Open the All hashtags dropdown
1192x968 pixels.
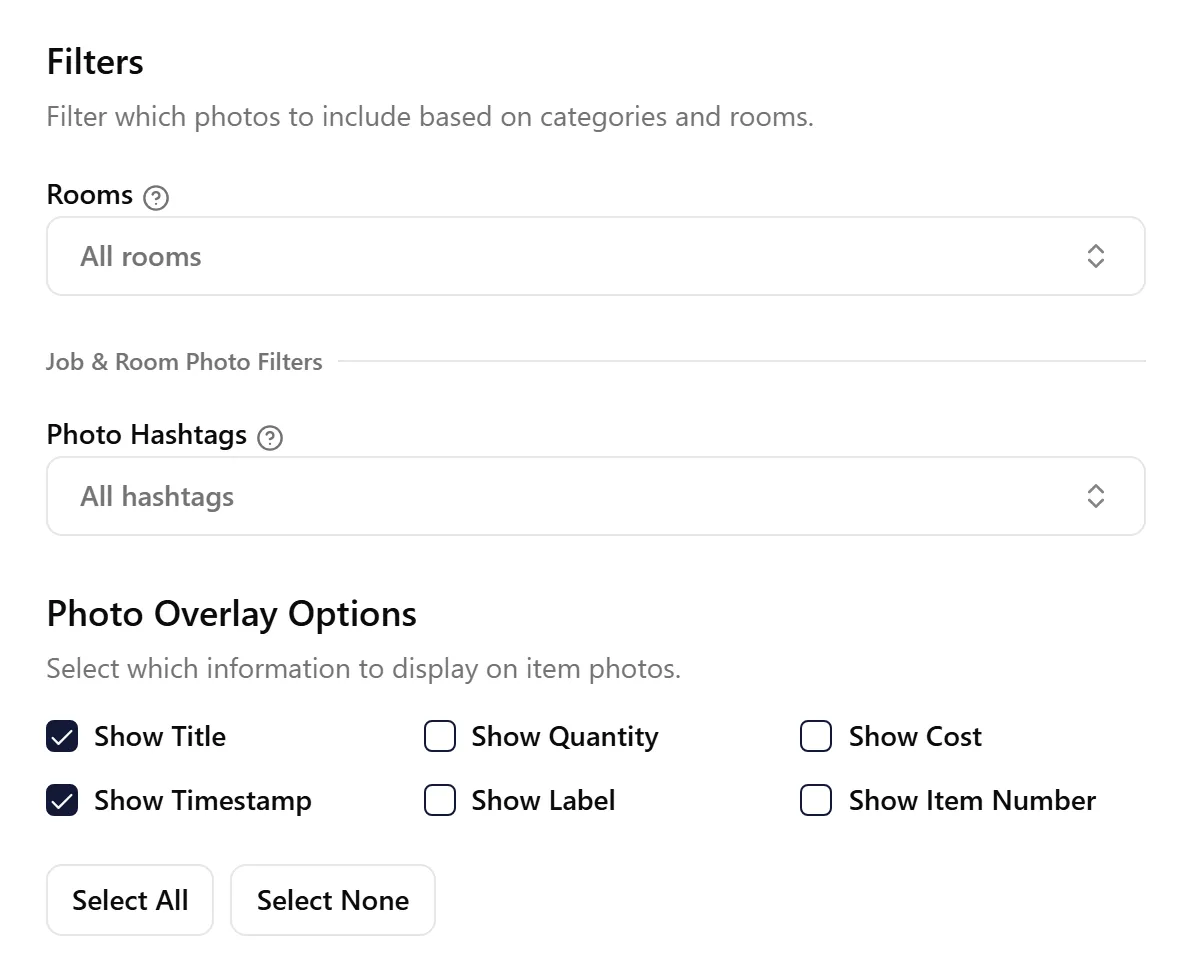click(596, 496)
